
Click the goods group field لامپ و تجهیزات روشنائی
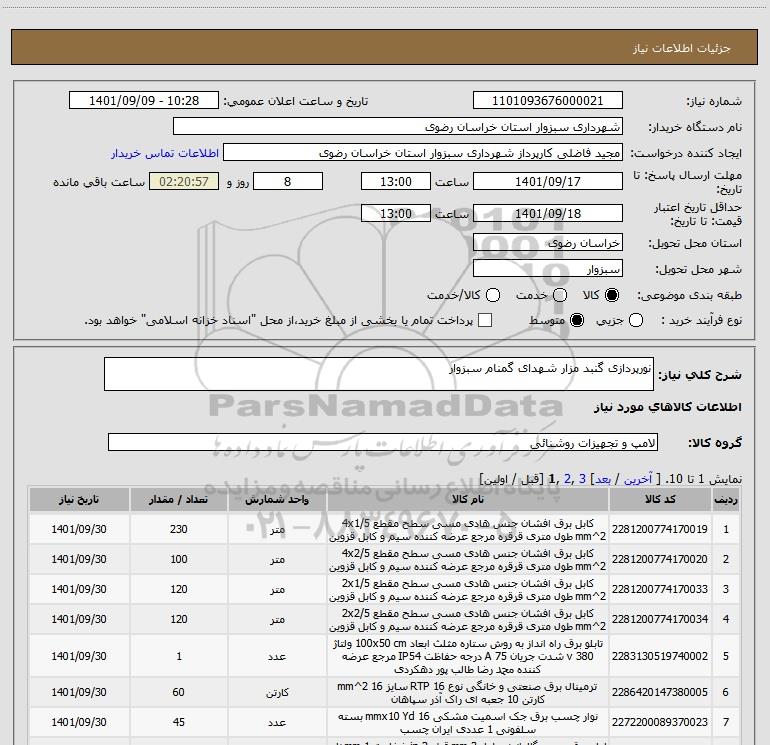pos(383,442)
